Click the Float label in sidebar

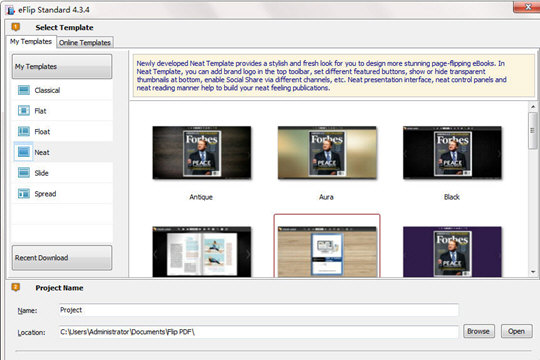[x=42, y=132]
